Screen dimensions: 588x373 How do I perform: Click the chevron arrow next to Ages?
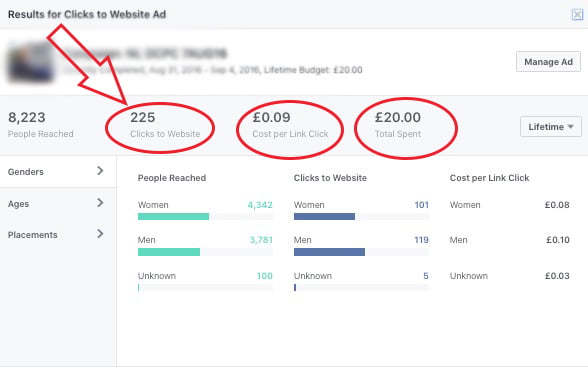pos(100,203)
